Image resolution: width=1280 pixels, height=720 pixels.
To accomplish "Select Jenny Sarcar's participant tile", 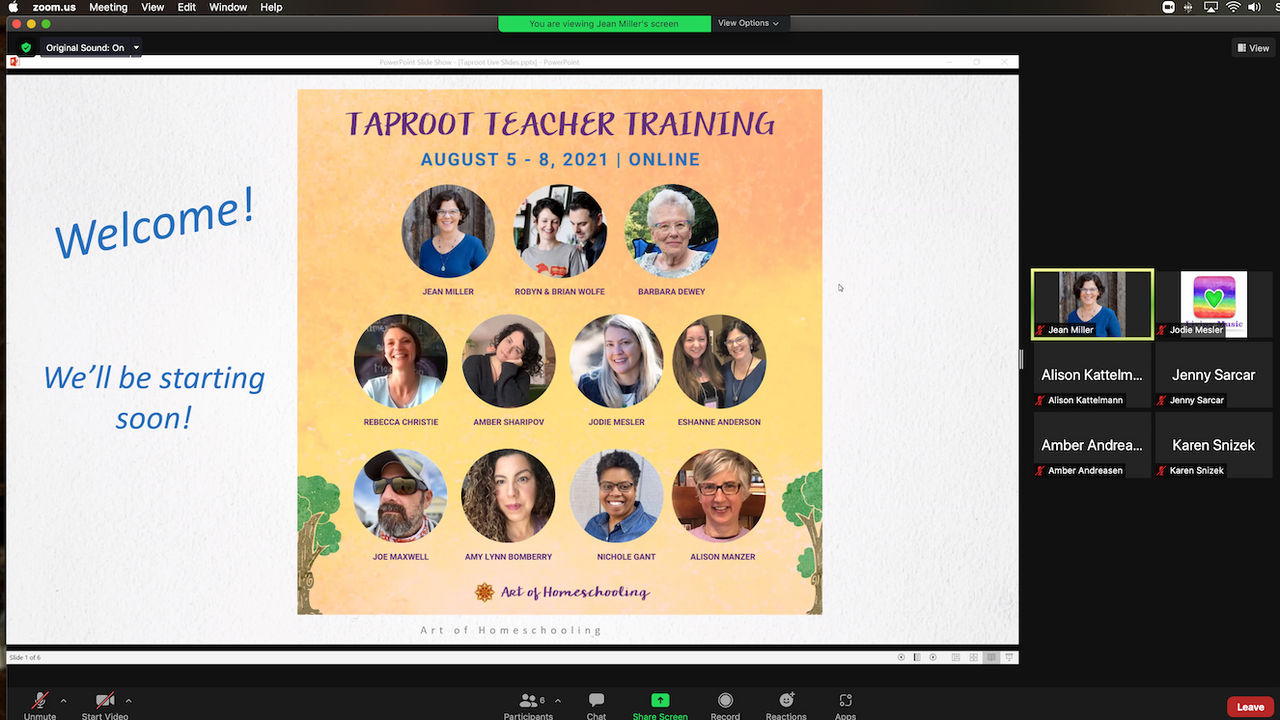I will pyautogui.click(x=1213, y=374).
